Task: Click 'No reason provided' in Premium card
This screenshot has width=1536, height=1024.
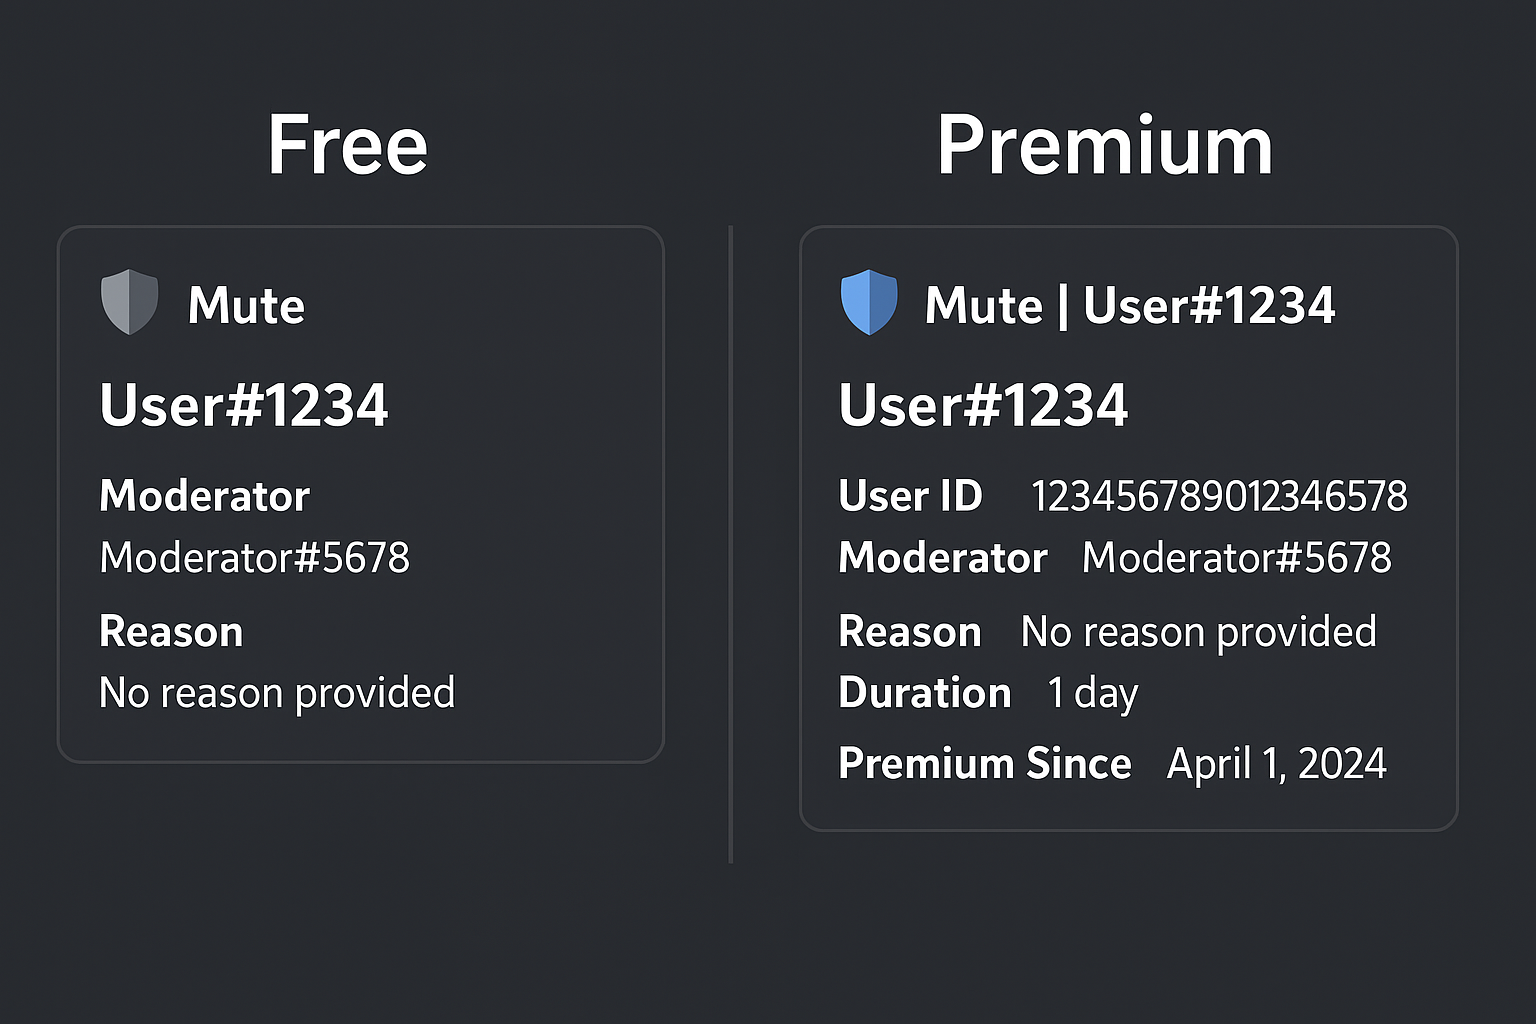Action: tap(1198, 632)
